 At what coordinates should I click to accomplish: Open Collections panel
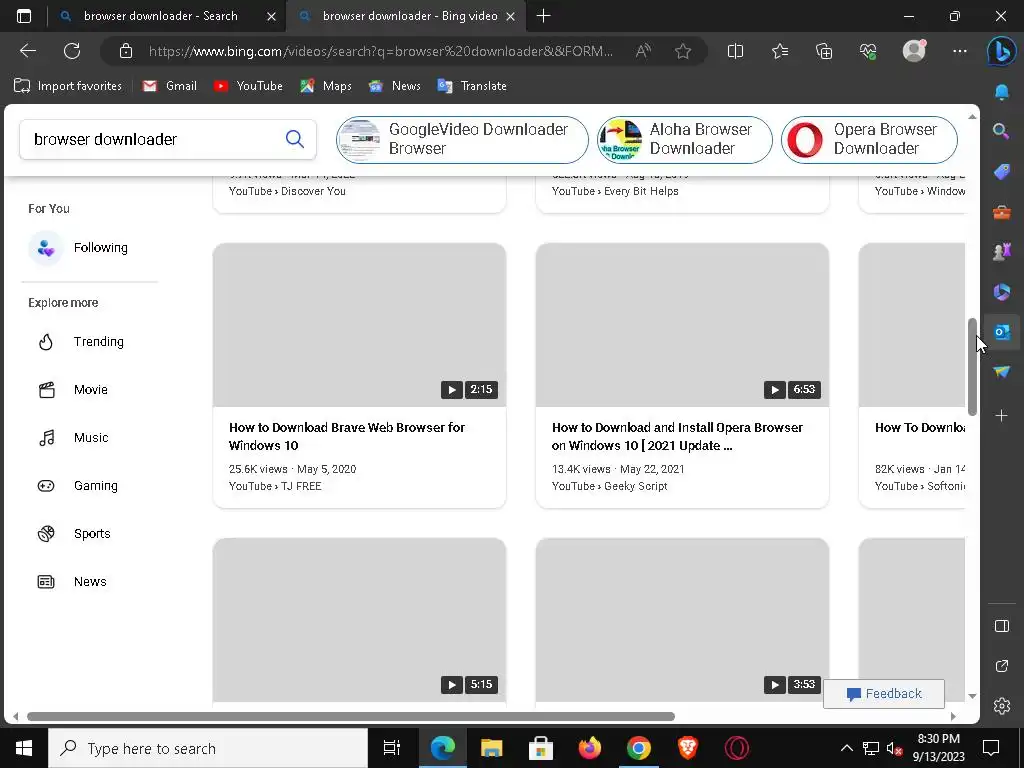point(824,51)
